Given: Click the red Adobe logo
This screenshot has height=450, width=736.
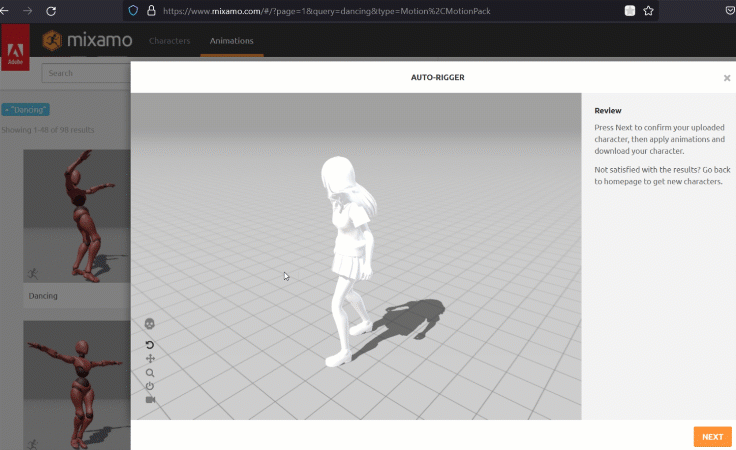Looking at the screenshot, I should click(x=15, y=48).
